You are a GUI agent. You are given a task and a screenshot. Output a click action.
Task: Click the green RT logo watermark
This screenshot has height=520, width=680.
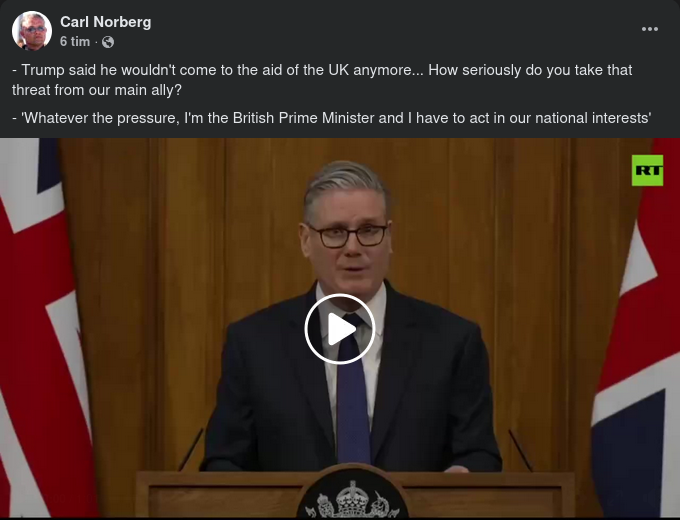647,170
